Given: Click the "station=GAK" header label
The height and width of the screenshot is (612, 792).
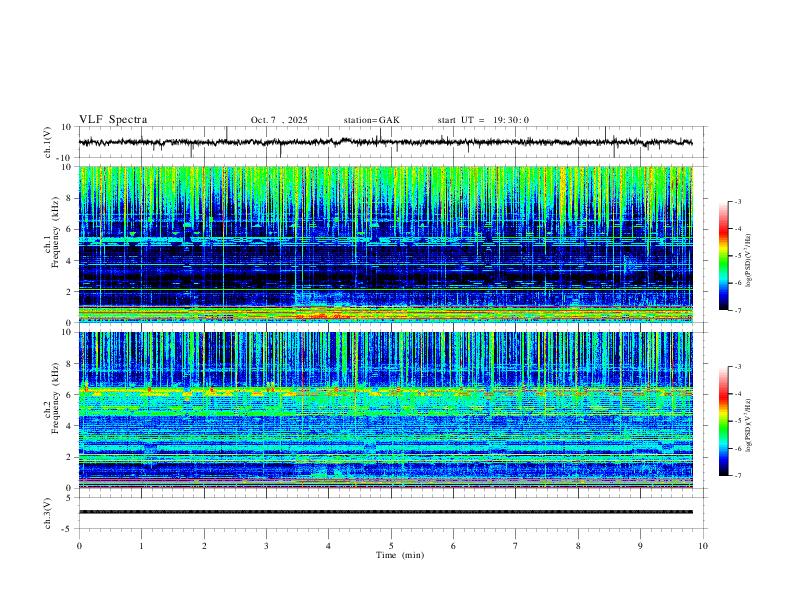Looking at the screenshot, I should click(371, 120).
